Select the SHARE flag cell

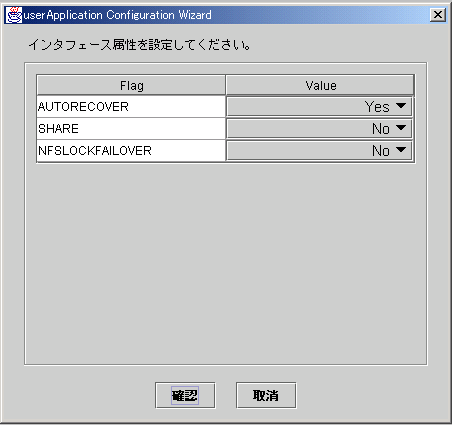(131, 129)
